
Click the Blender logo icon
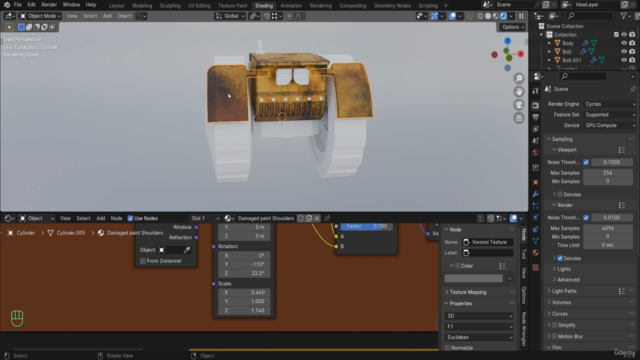[x=6, y=5]
